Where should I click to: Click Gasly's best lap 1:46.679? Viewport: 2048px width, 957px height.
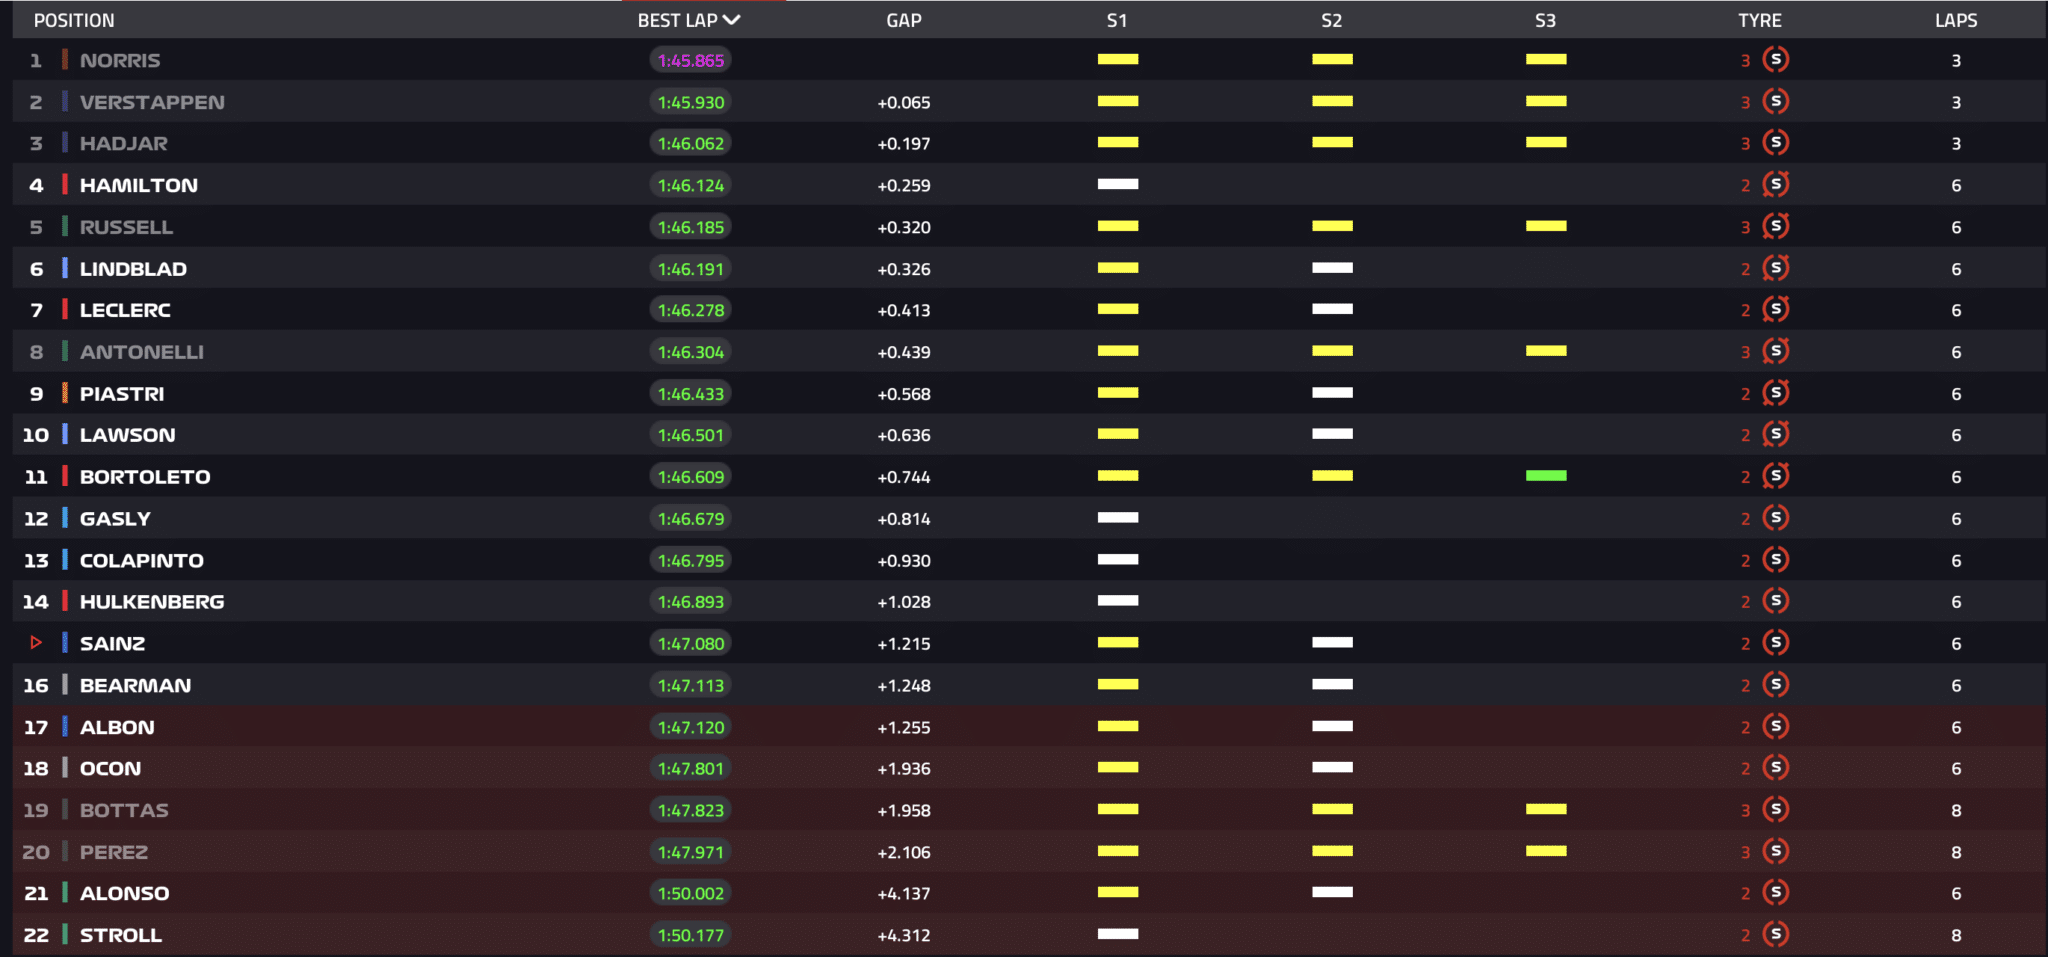tap(691, 519)
